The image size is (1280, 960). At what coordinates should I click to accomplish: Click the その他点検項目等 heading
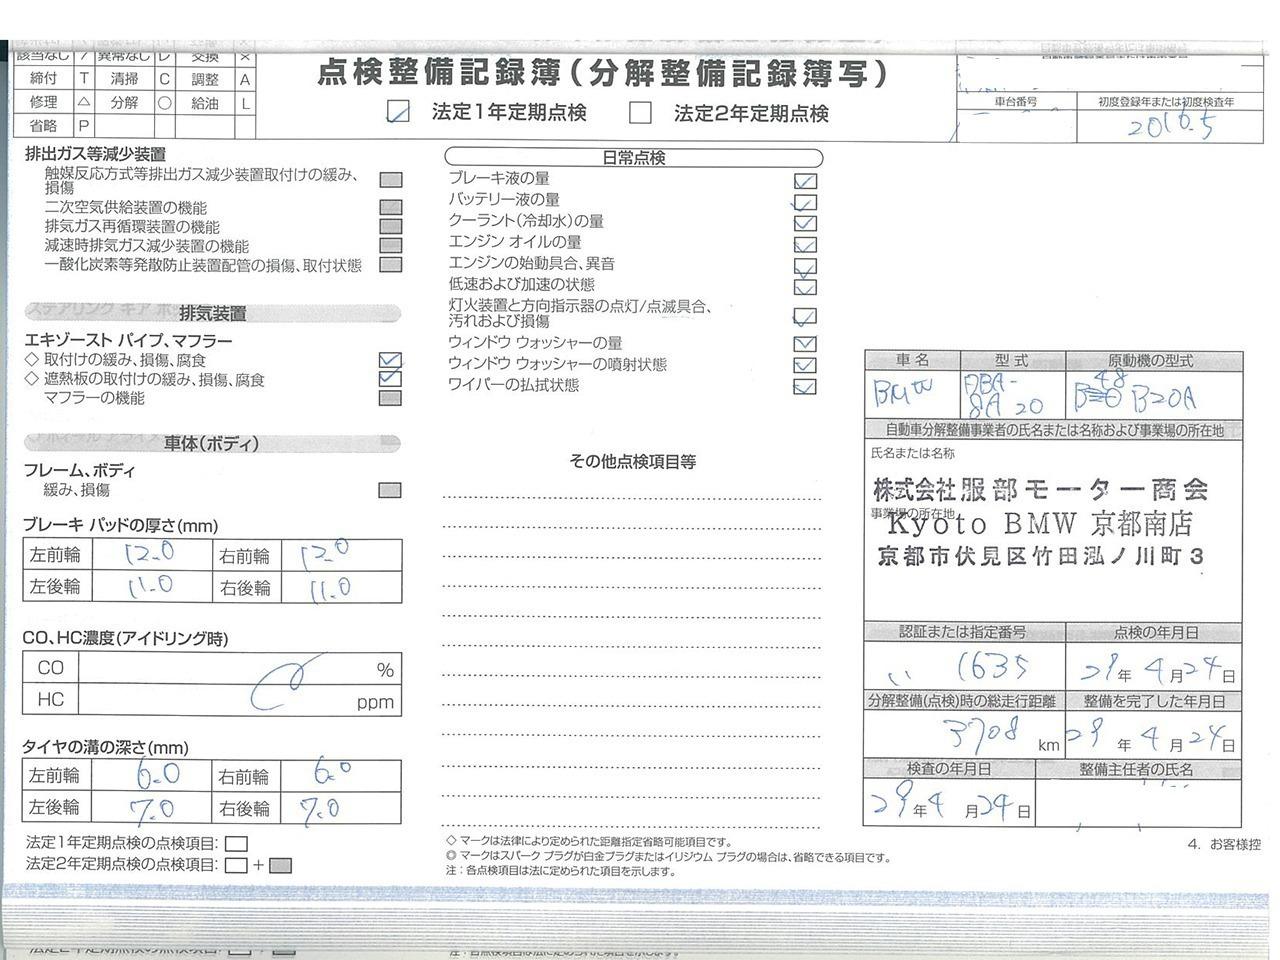point(633,462)
